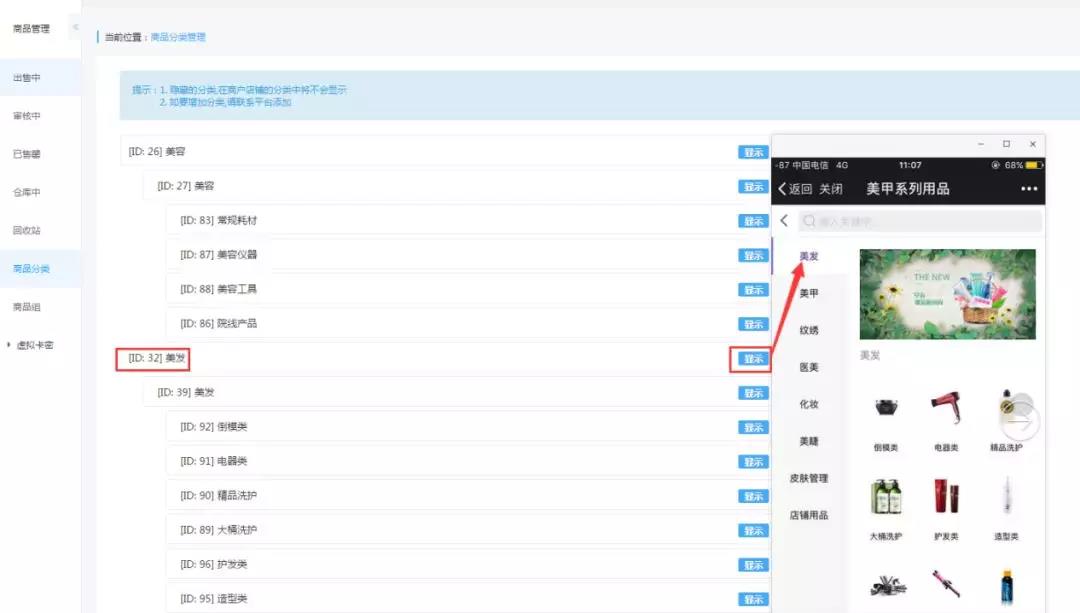Tap the back chevron beside the search box
Screen dimensions: 1080x613
point(784,221)
